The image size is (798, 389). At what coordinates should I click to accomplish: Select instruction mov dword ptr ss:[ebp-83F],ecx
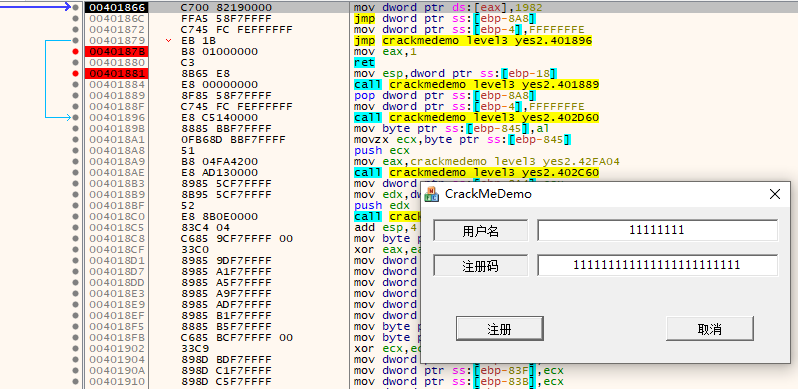(x=459, y=371)
